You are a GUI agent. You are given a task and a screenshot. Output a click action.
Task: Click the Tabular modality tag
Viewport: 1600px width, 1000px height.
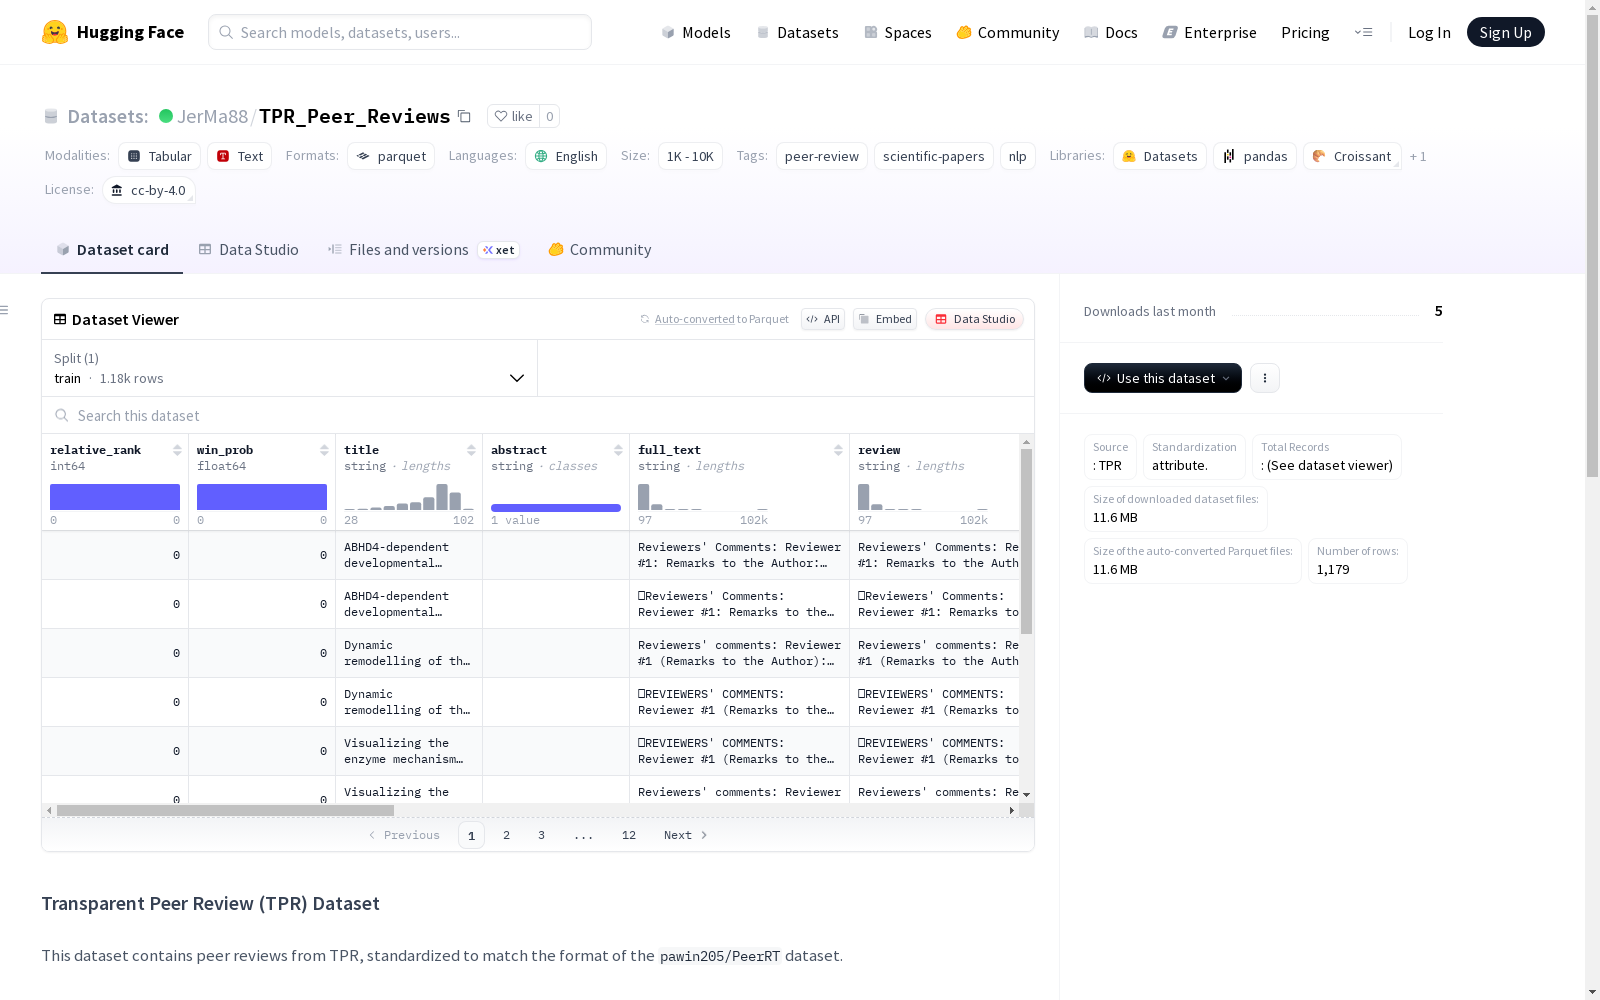160,156
